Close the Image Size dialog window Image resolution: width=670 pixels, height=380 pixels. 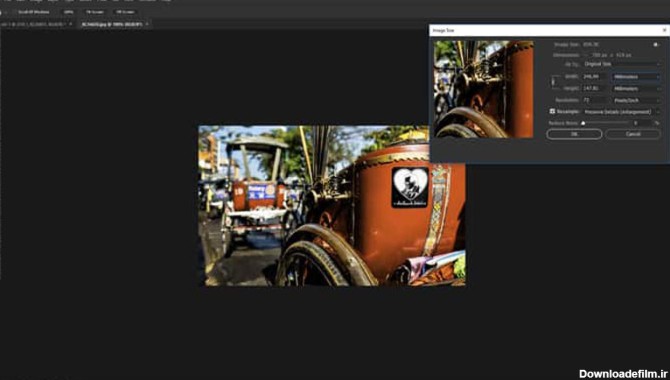pyautogui.click(x=664, y=30)
